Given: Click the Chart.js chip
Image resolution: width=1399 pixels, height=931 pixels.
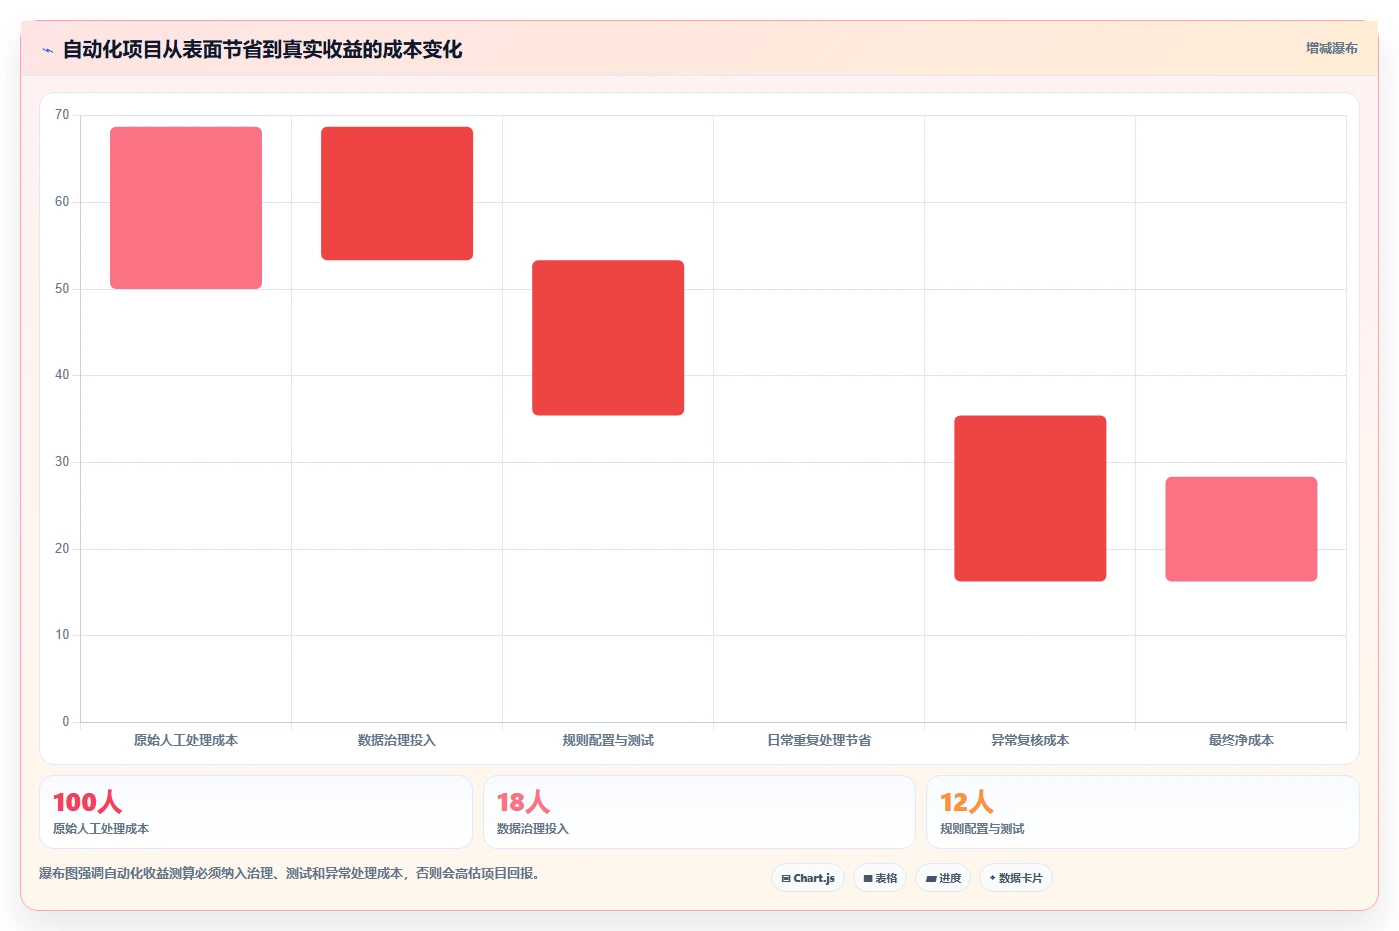Looking at the screenshot, I should click(x=808, y=878).
